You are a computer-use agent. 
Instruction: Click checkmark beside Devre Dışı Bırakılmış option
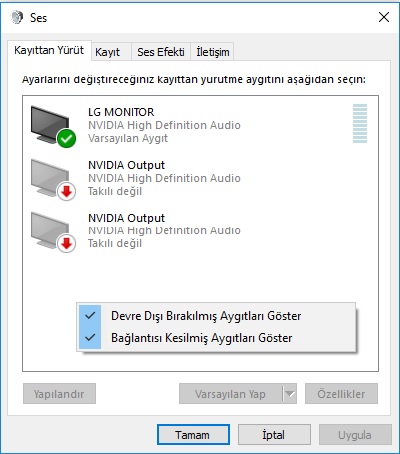(x=90, y=315)
